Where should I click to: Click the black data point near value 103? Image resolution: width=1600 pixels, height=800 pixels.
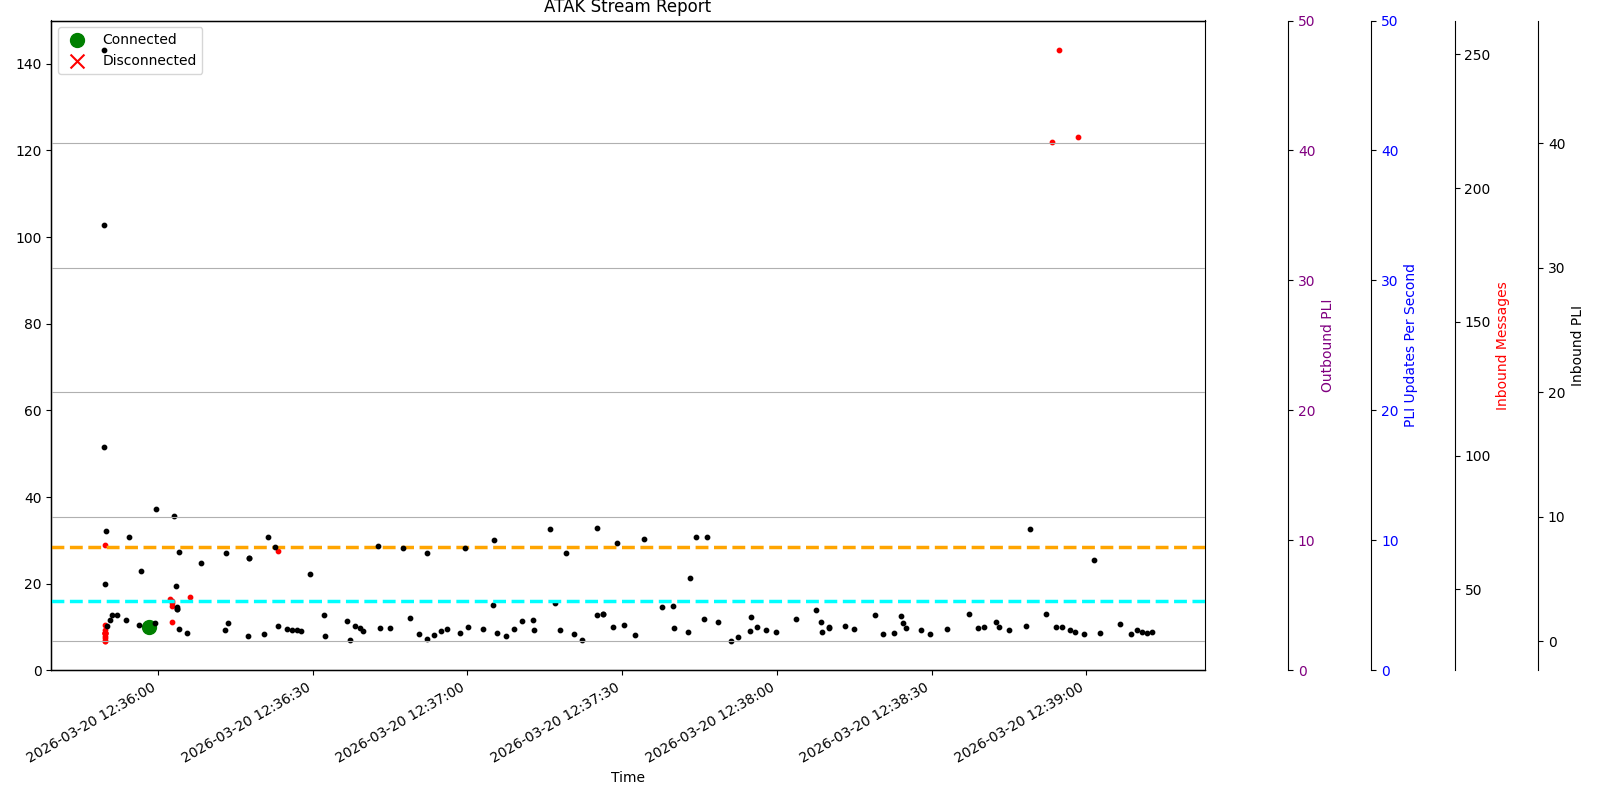tap(104, 226)
